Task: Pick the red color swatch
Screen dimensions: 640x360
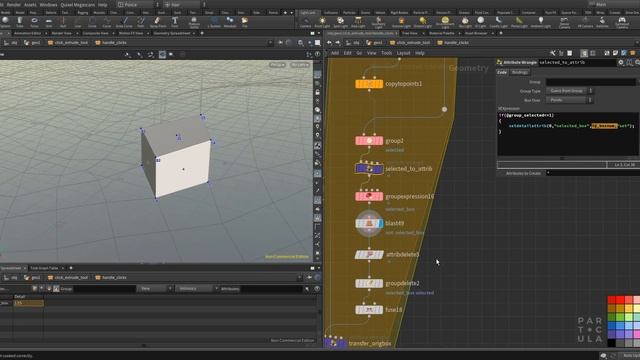Action: (x=611, y=300)
